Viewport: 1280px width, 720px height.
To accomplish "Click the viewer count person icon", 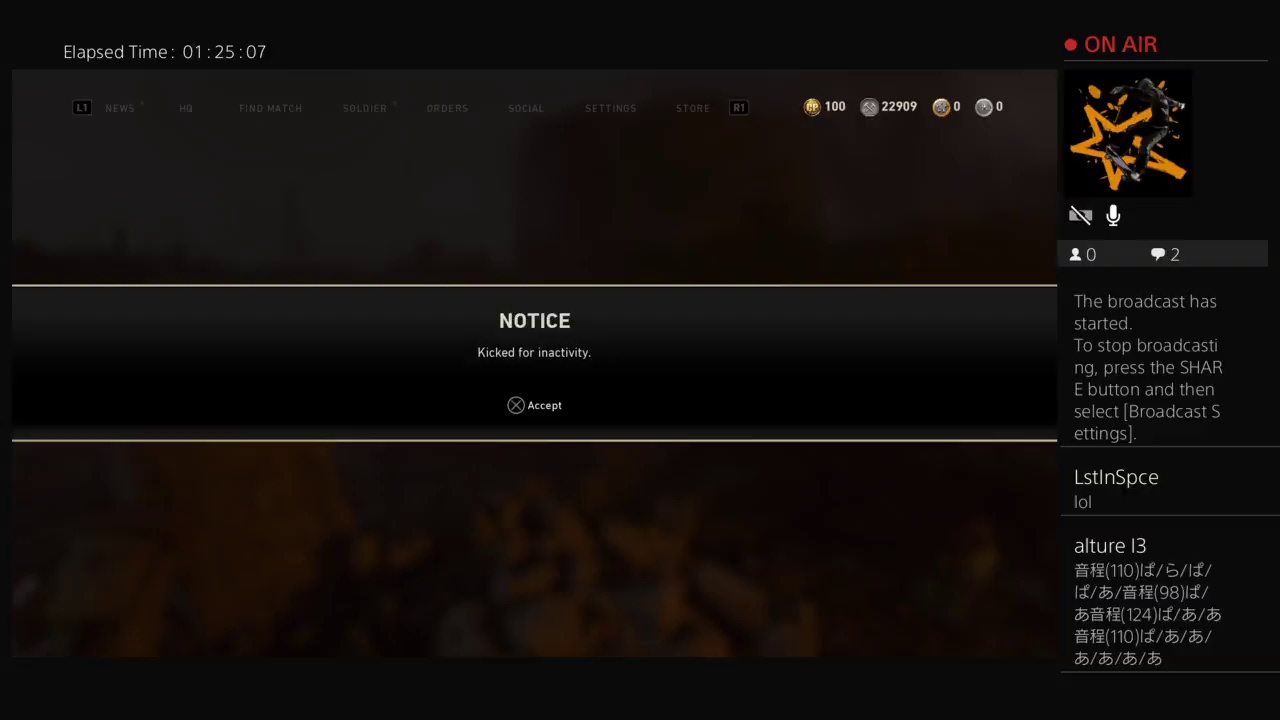I will click(x=1076, y=255).
